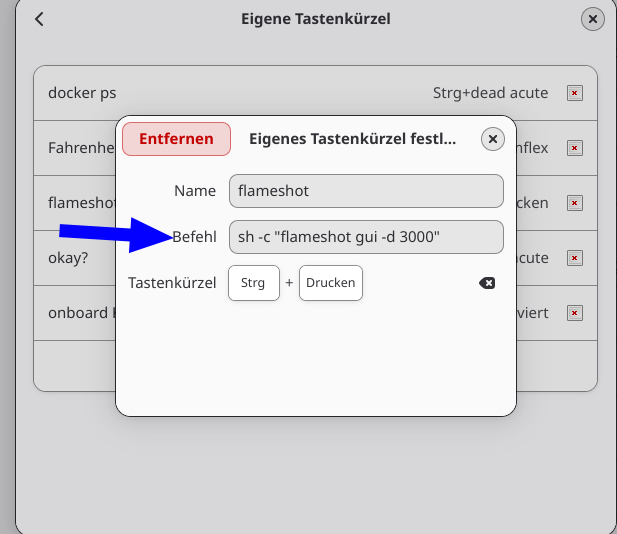Click the Strg key cap

(254, 283)
